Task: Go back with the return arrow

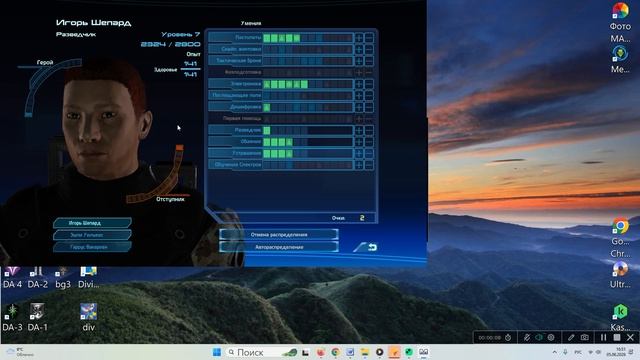Action: click(x=372, y=247)
